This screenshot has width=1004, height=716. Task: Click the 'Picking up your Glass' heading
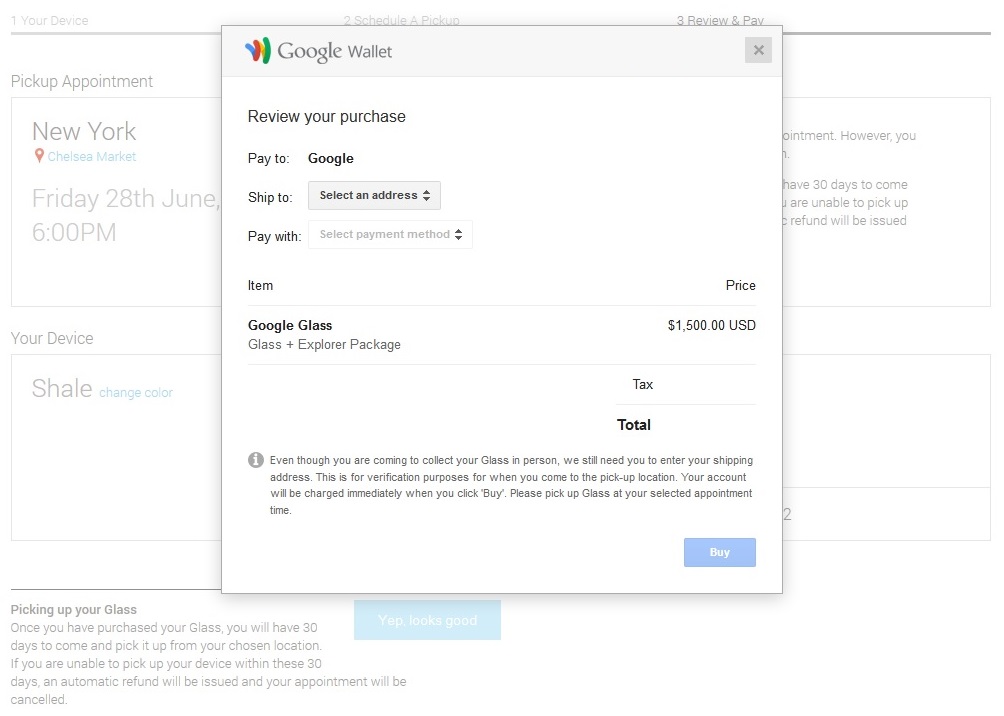(74, 610)
